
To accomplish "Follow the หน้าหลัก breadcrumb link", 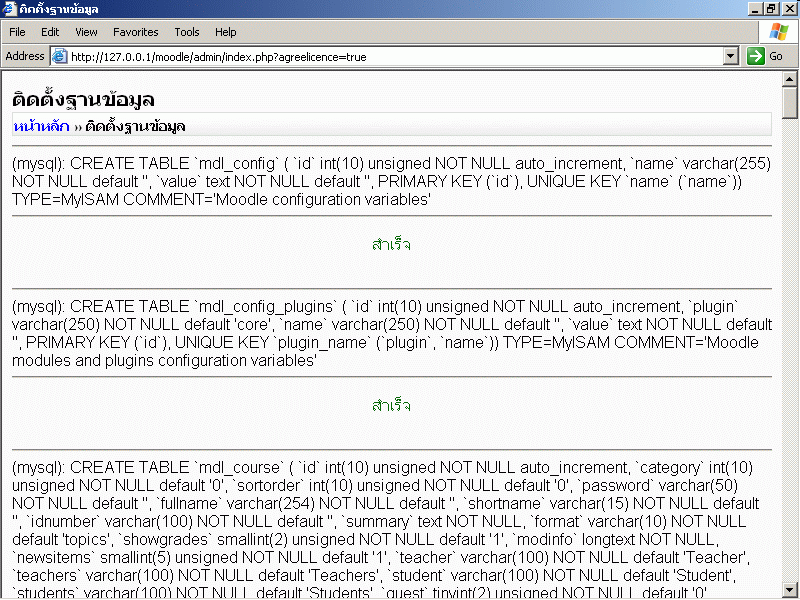I will (41, 126).
